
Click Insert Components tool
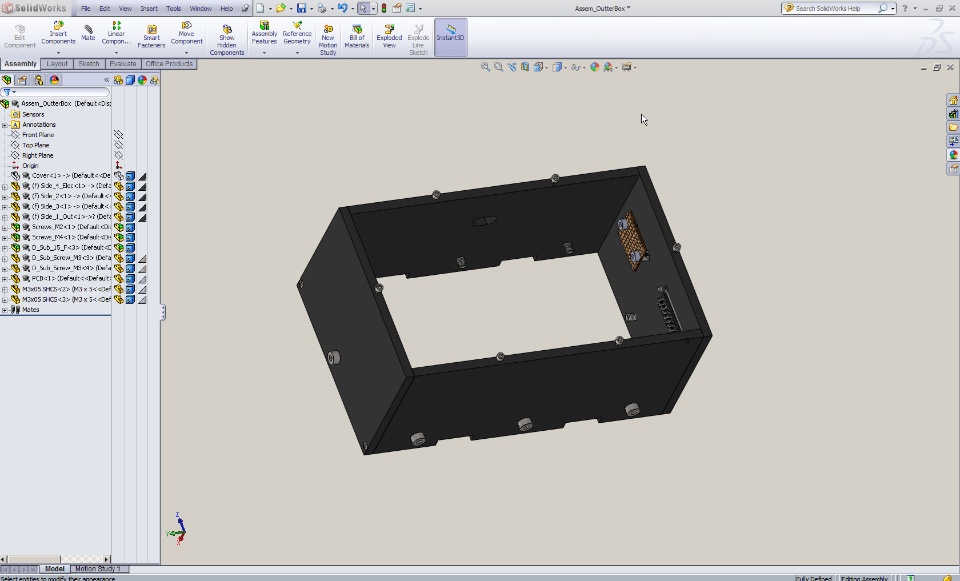(x=58, y=34)
